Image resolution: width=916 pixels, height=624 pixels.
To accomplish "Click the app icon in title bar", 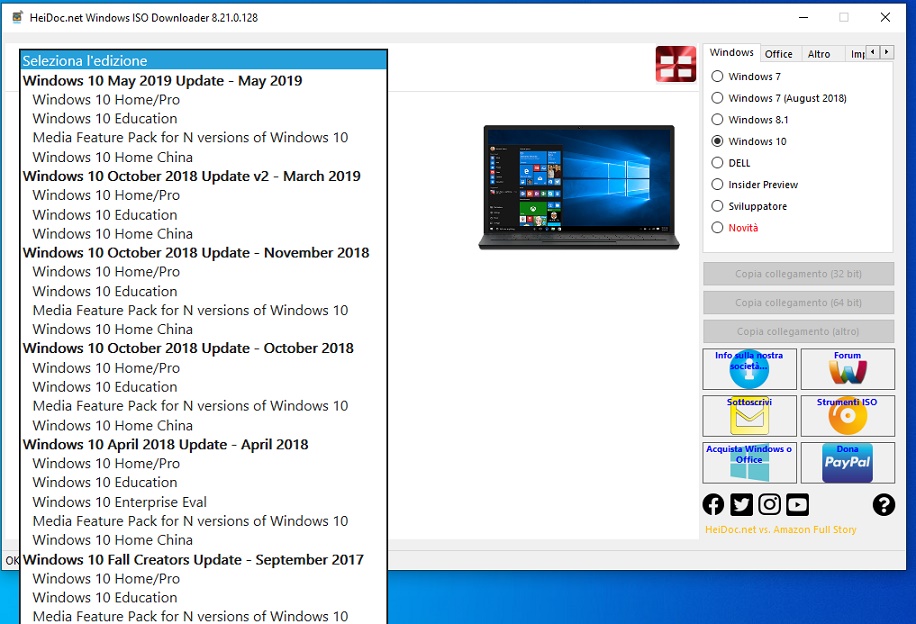I will [18, 17].
